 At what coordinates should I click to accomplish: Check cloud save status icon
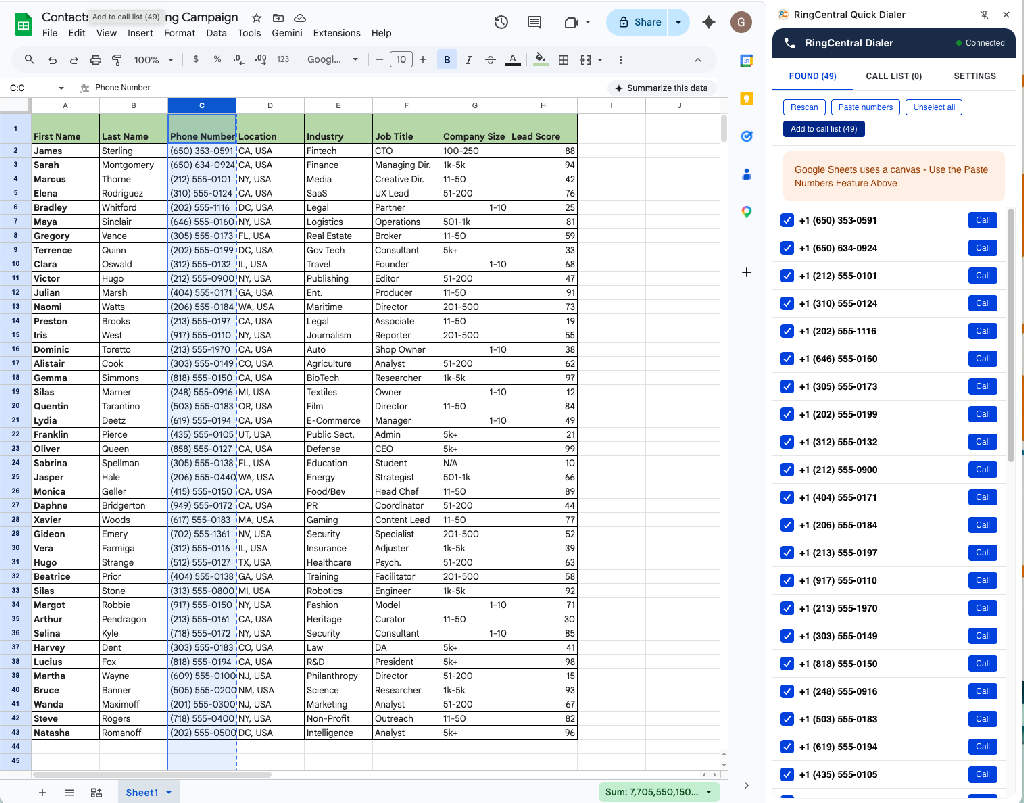[300, 18]
